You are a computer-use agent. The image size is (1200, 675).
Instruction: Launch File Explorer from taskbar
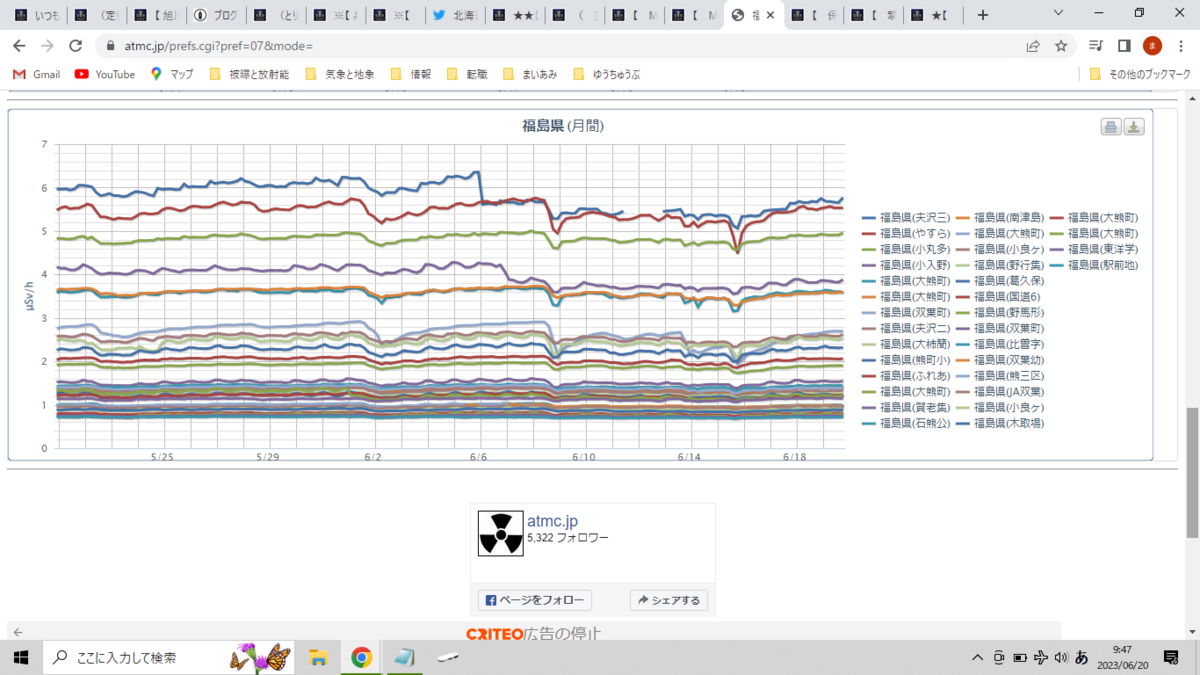pos(318,657)
